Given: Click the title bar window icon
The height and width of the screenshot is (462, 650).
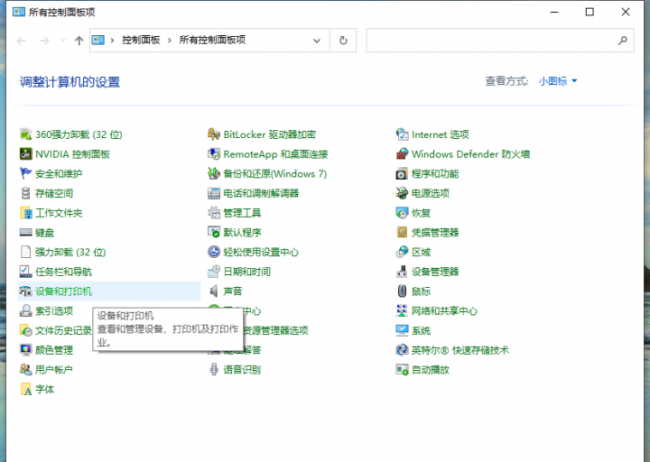Looking at the screenshot, I should click(19, 12).
